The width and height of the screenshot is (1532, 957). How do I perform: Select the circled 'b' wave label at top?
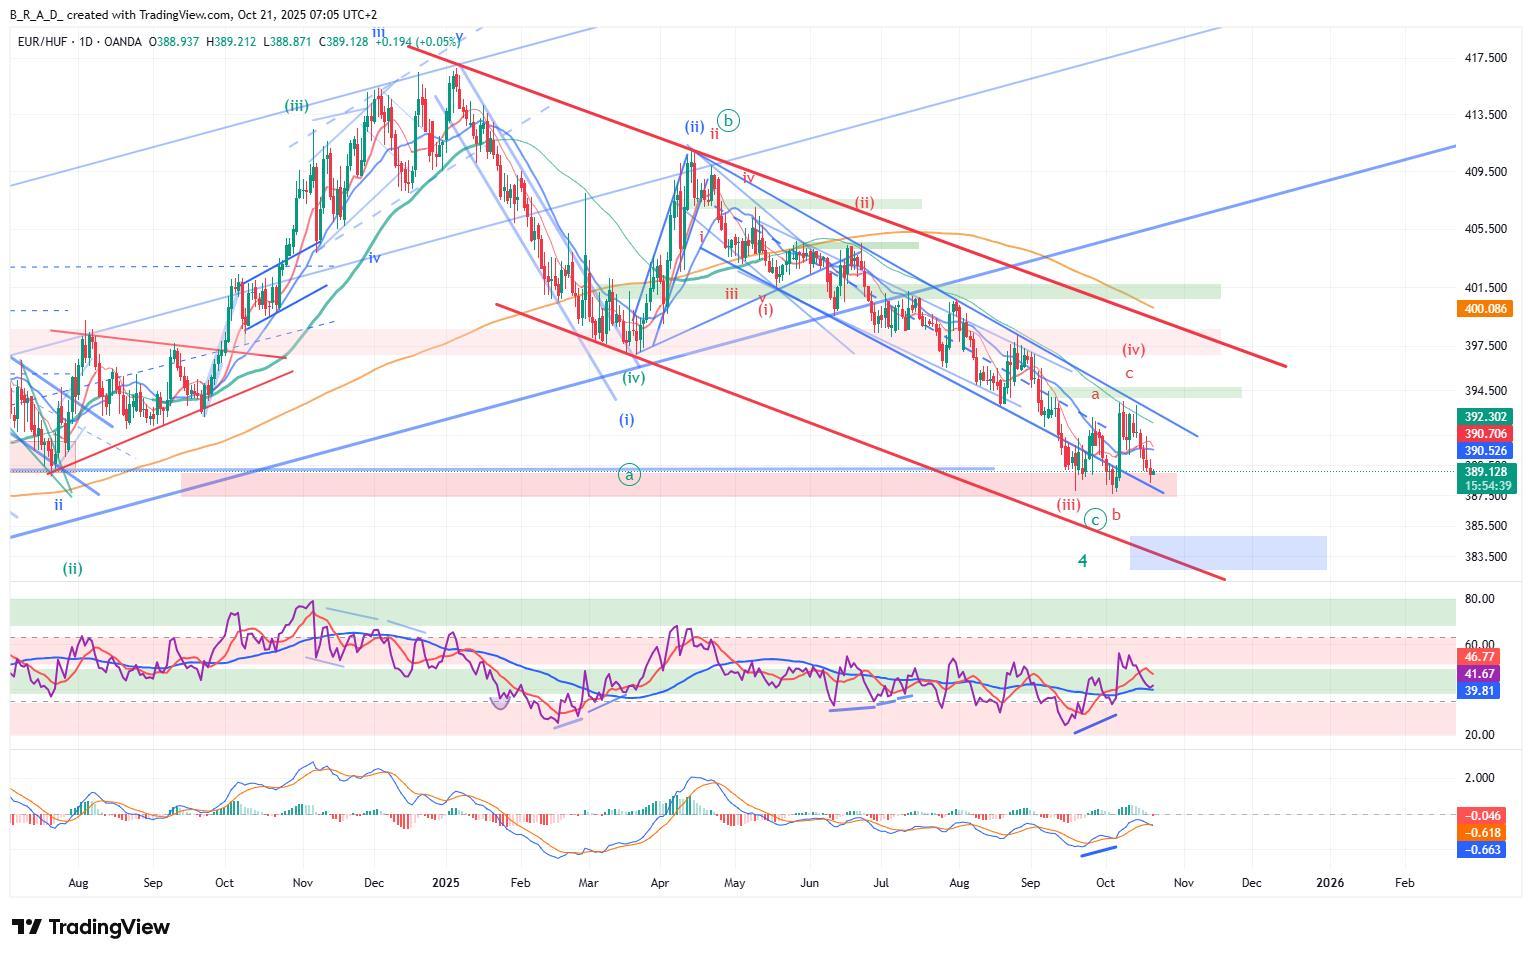point(729,121)
